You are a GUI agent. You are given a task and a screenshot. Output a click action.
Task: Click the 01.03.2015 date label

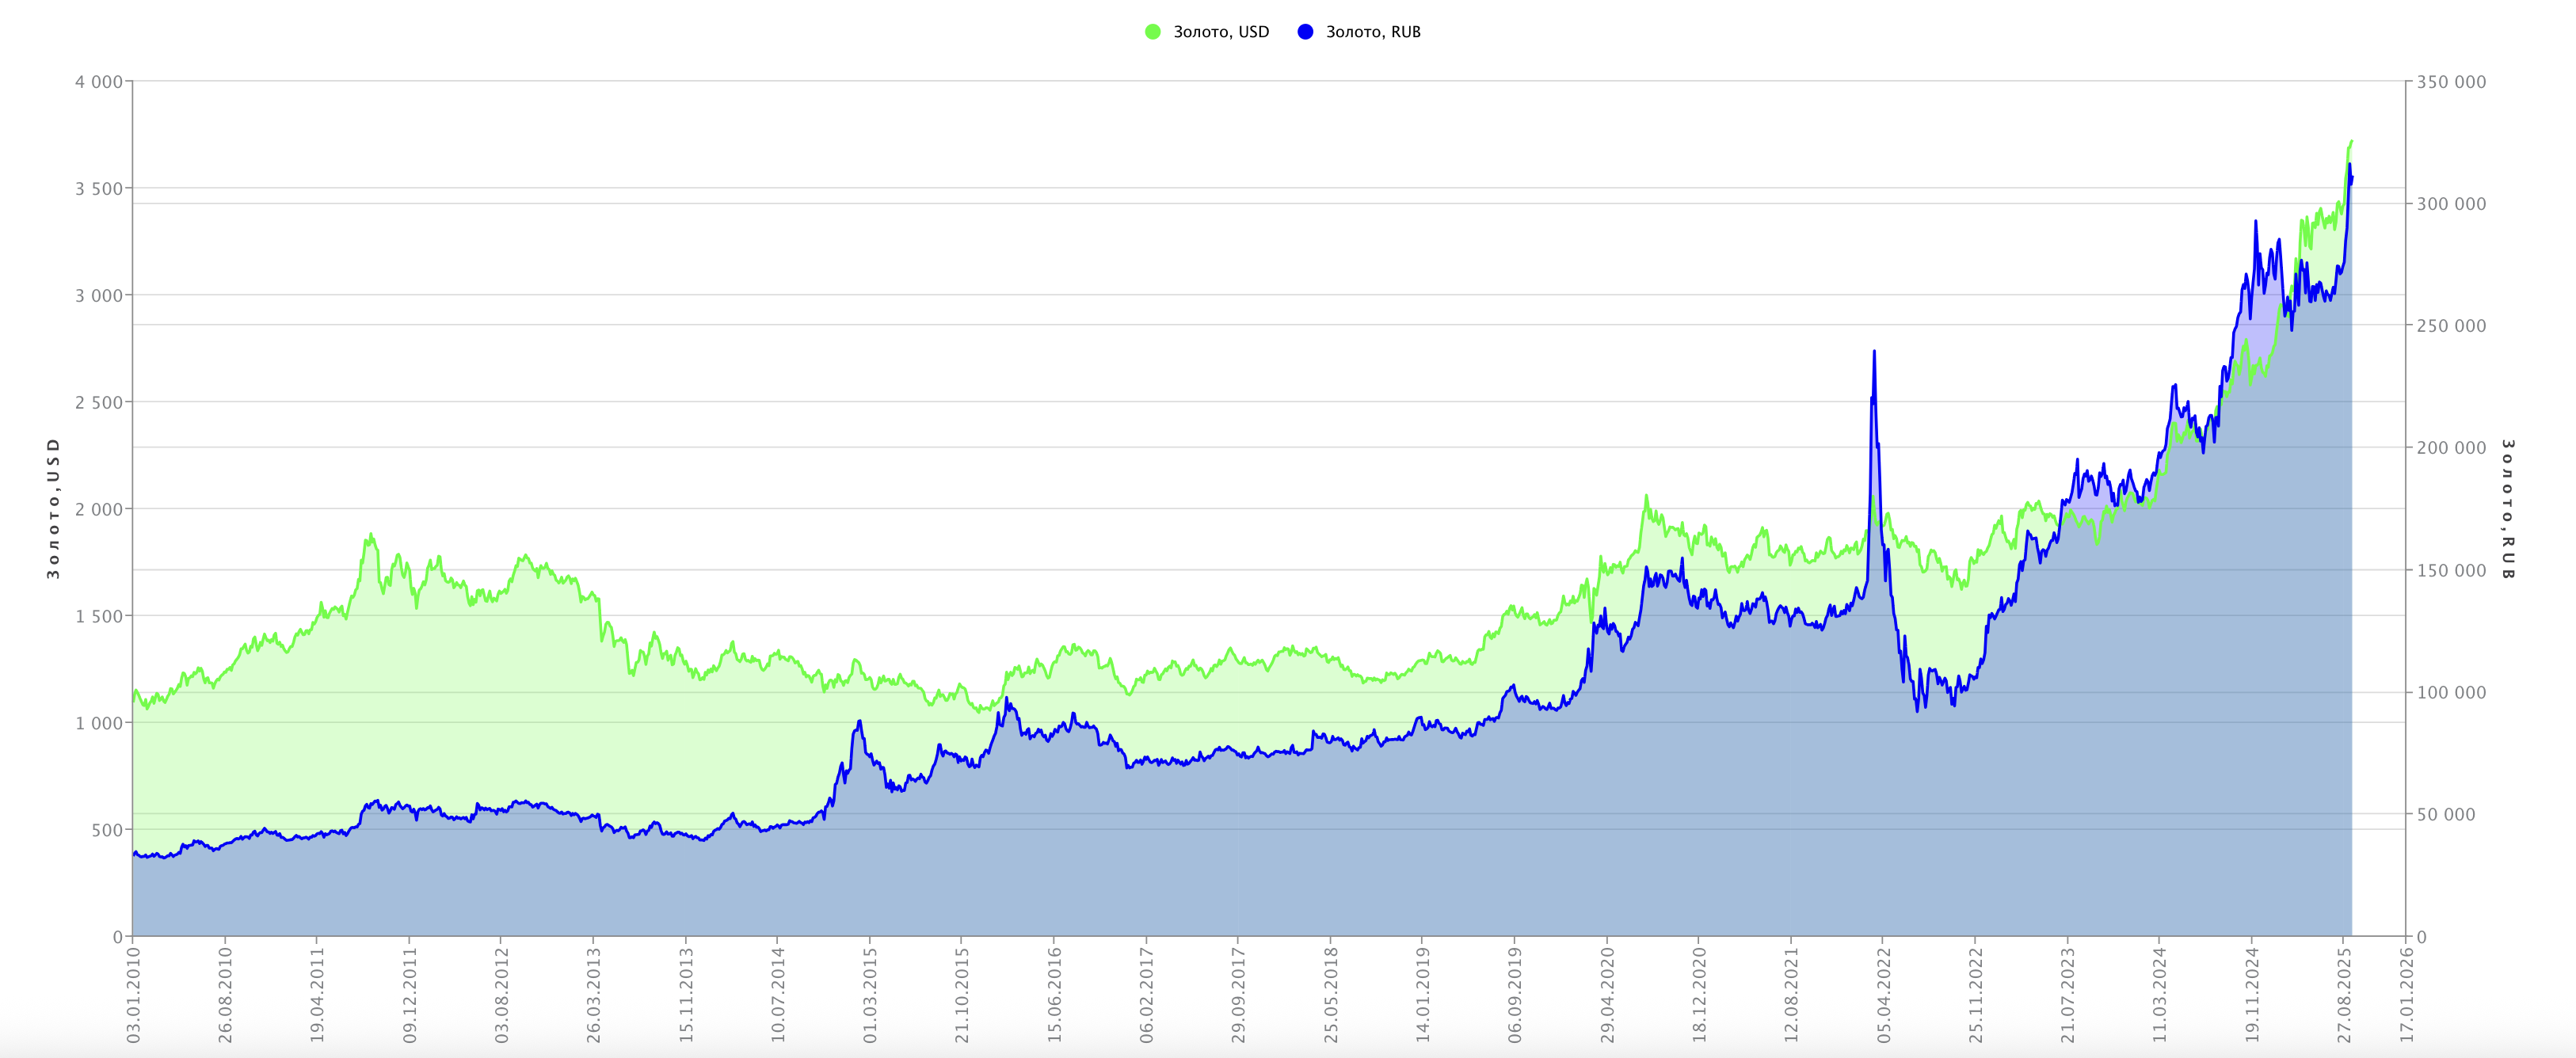click(x=870, y=996)
